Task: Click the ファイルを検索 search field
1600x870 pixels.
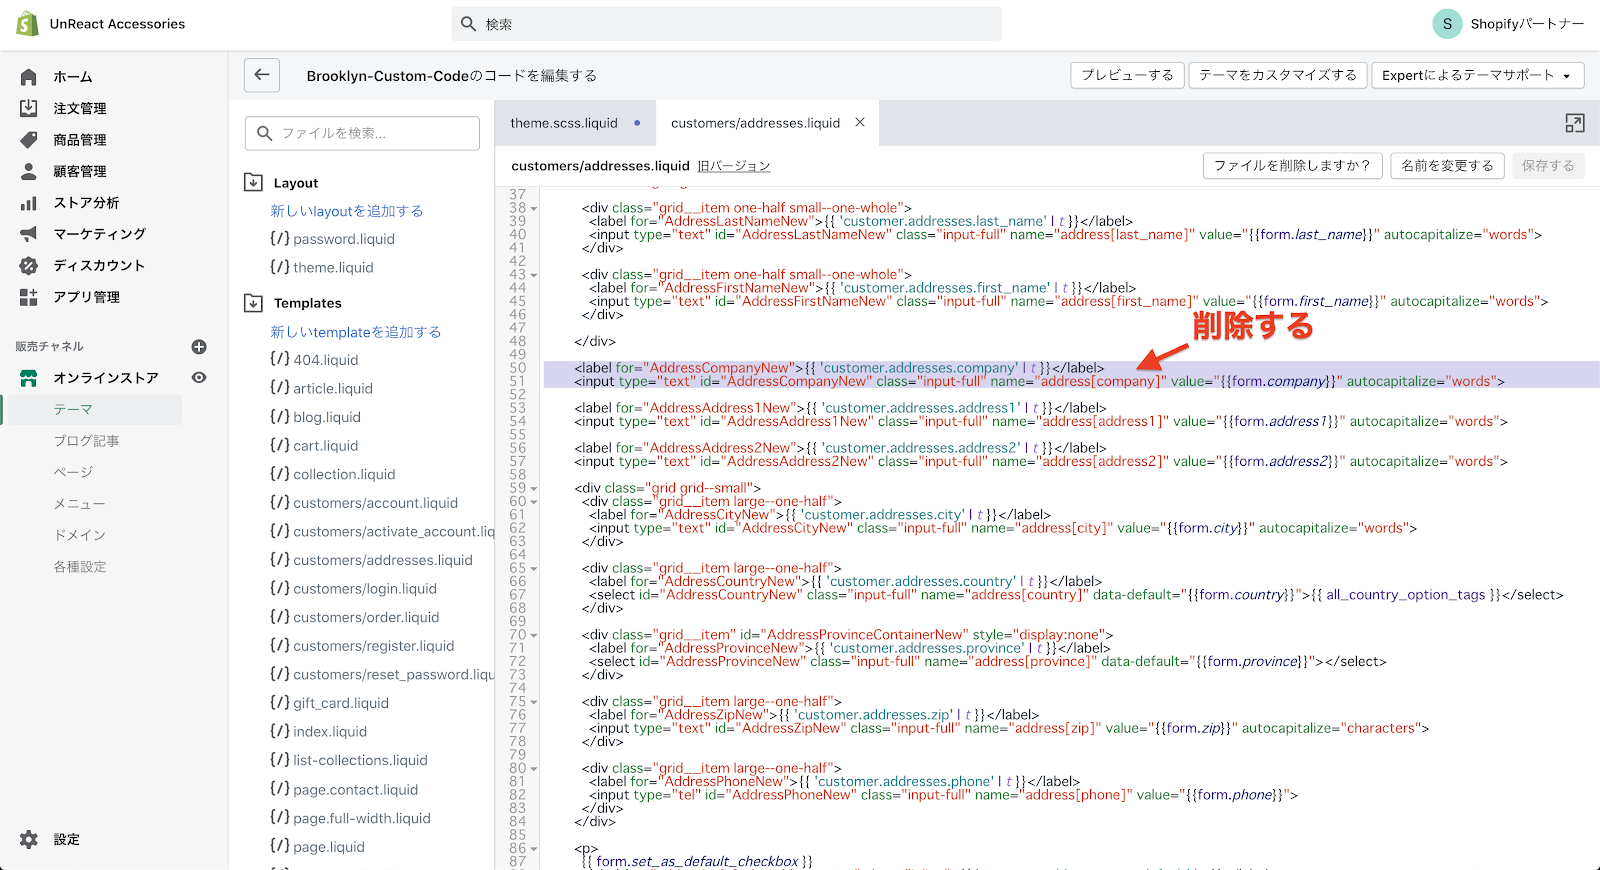Action: click(362, 133)
